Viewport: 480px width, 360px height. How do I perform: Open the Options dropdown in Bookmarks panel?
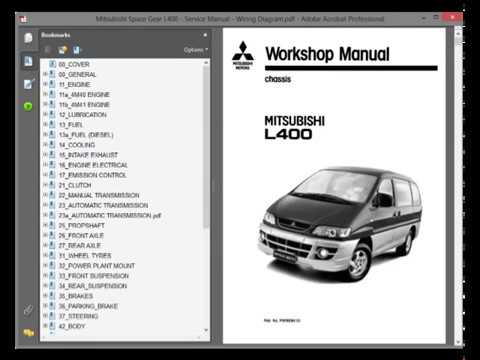(x=196, y=50)
